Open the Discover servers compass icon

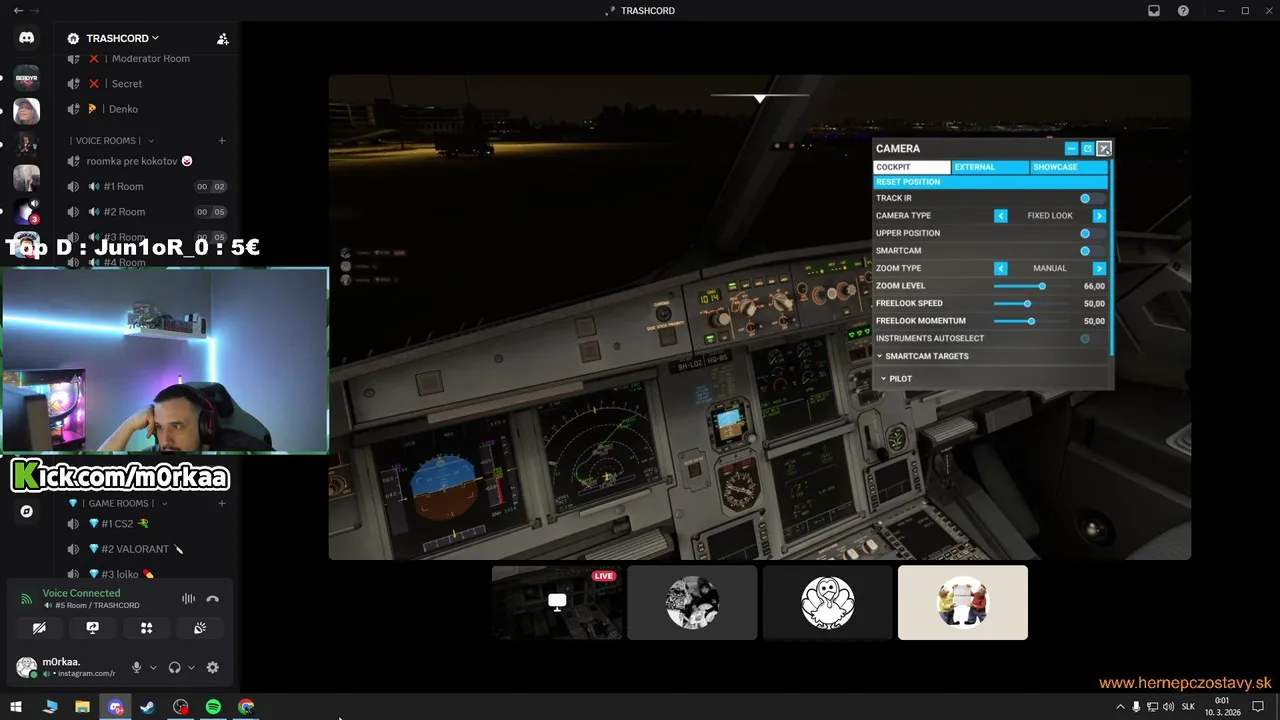26,511
